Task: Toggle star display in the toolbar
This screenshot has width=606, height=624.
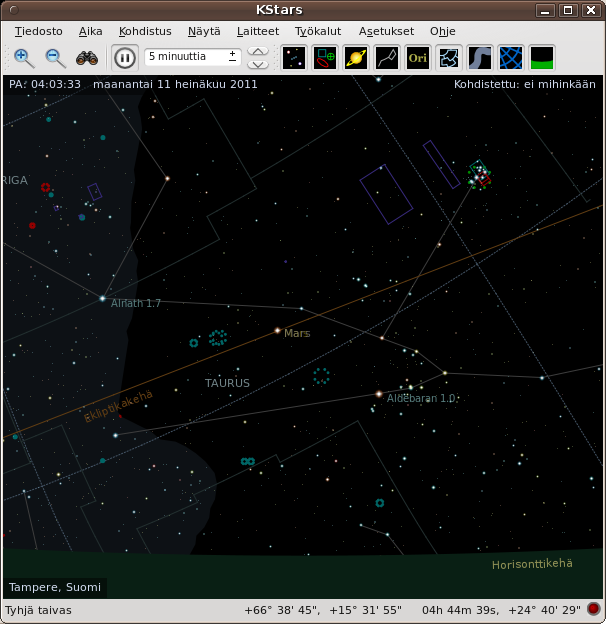Action: tap(294, 58)
